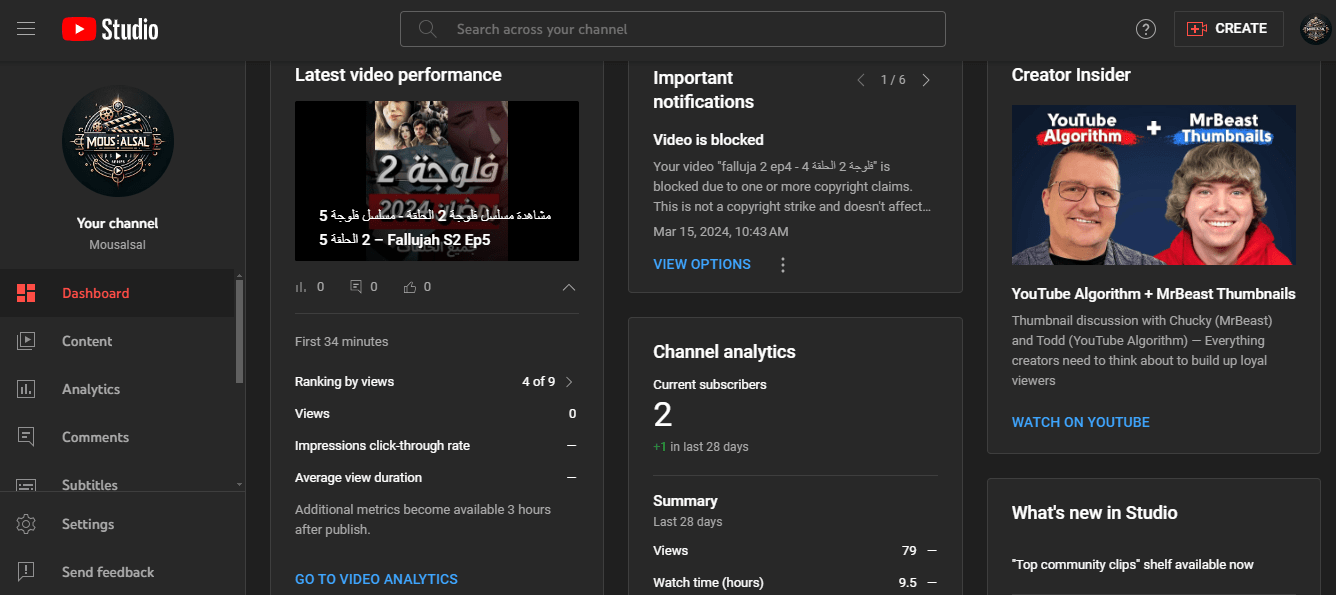
Task: Click the "What's new in Studio" heading
Action: [1095, 513]
